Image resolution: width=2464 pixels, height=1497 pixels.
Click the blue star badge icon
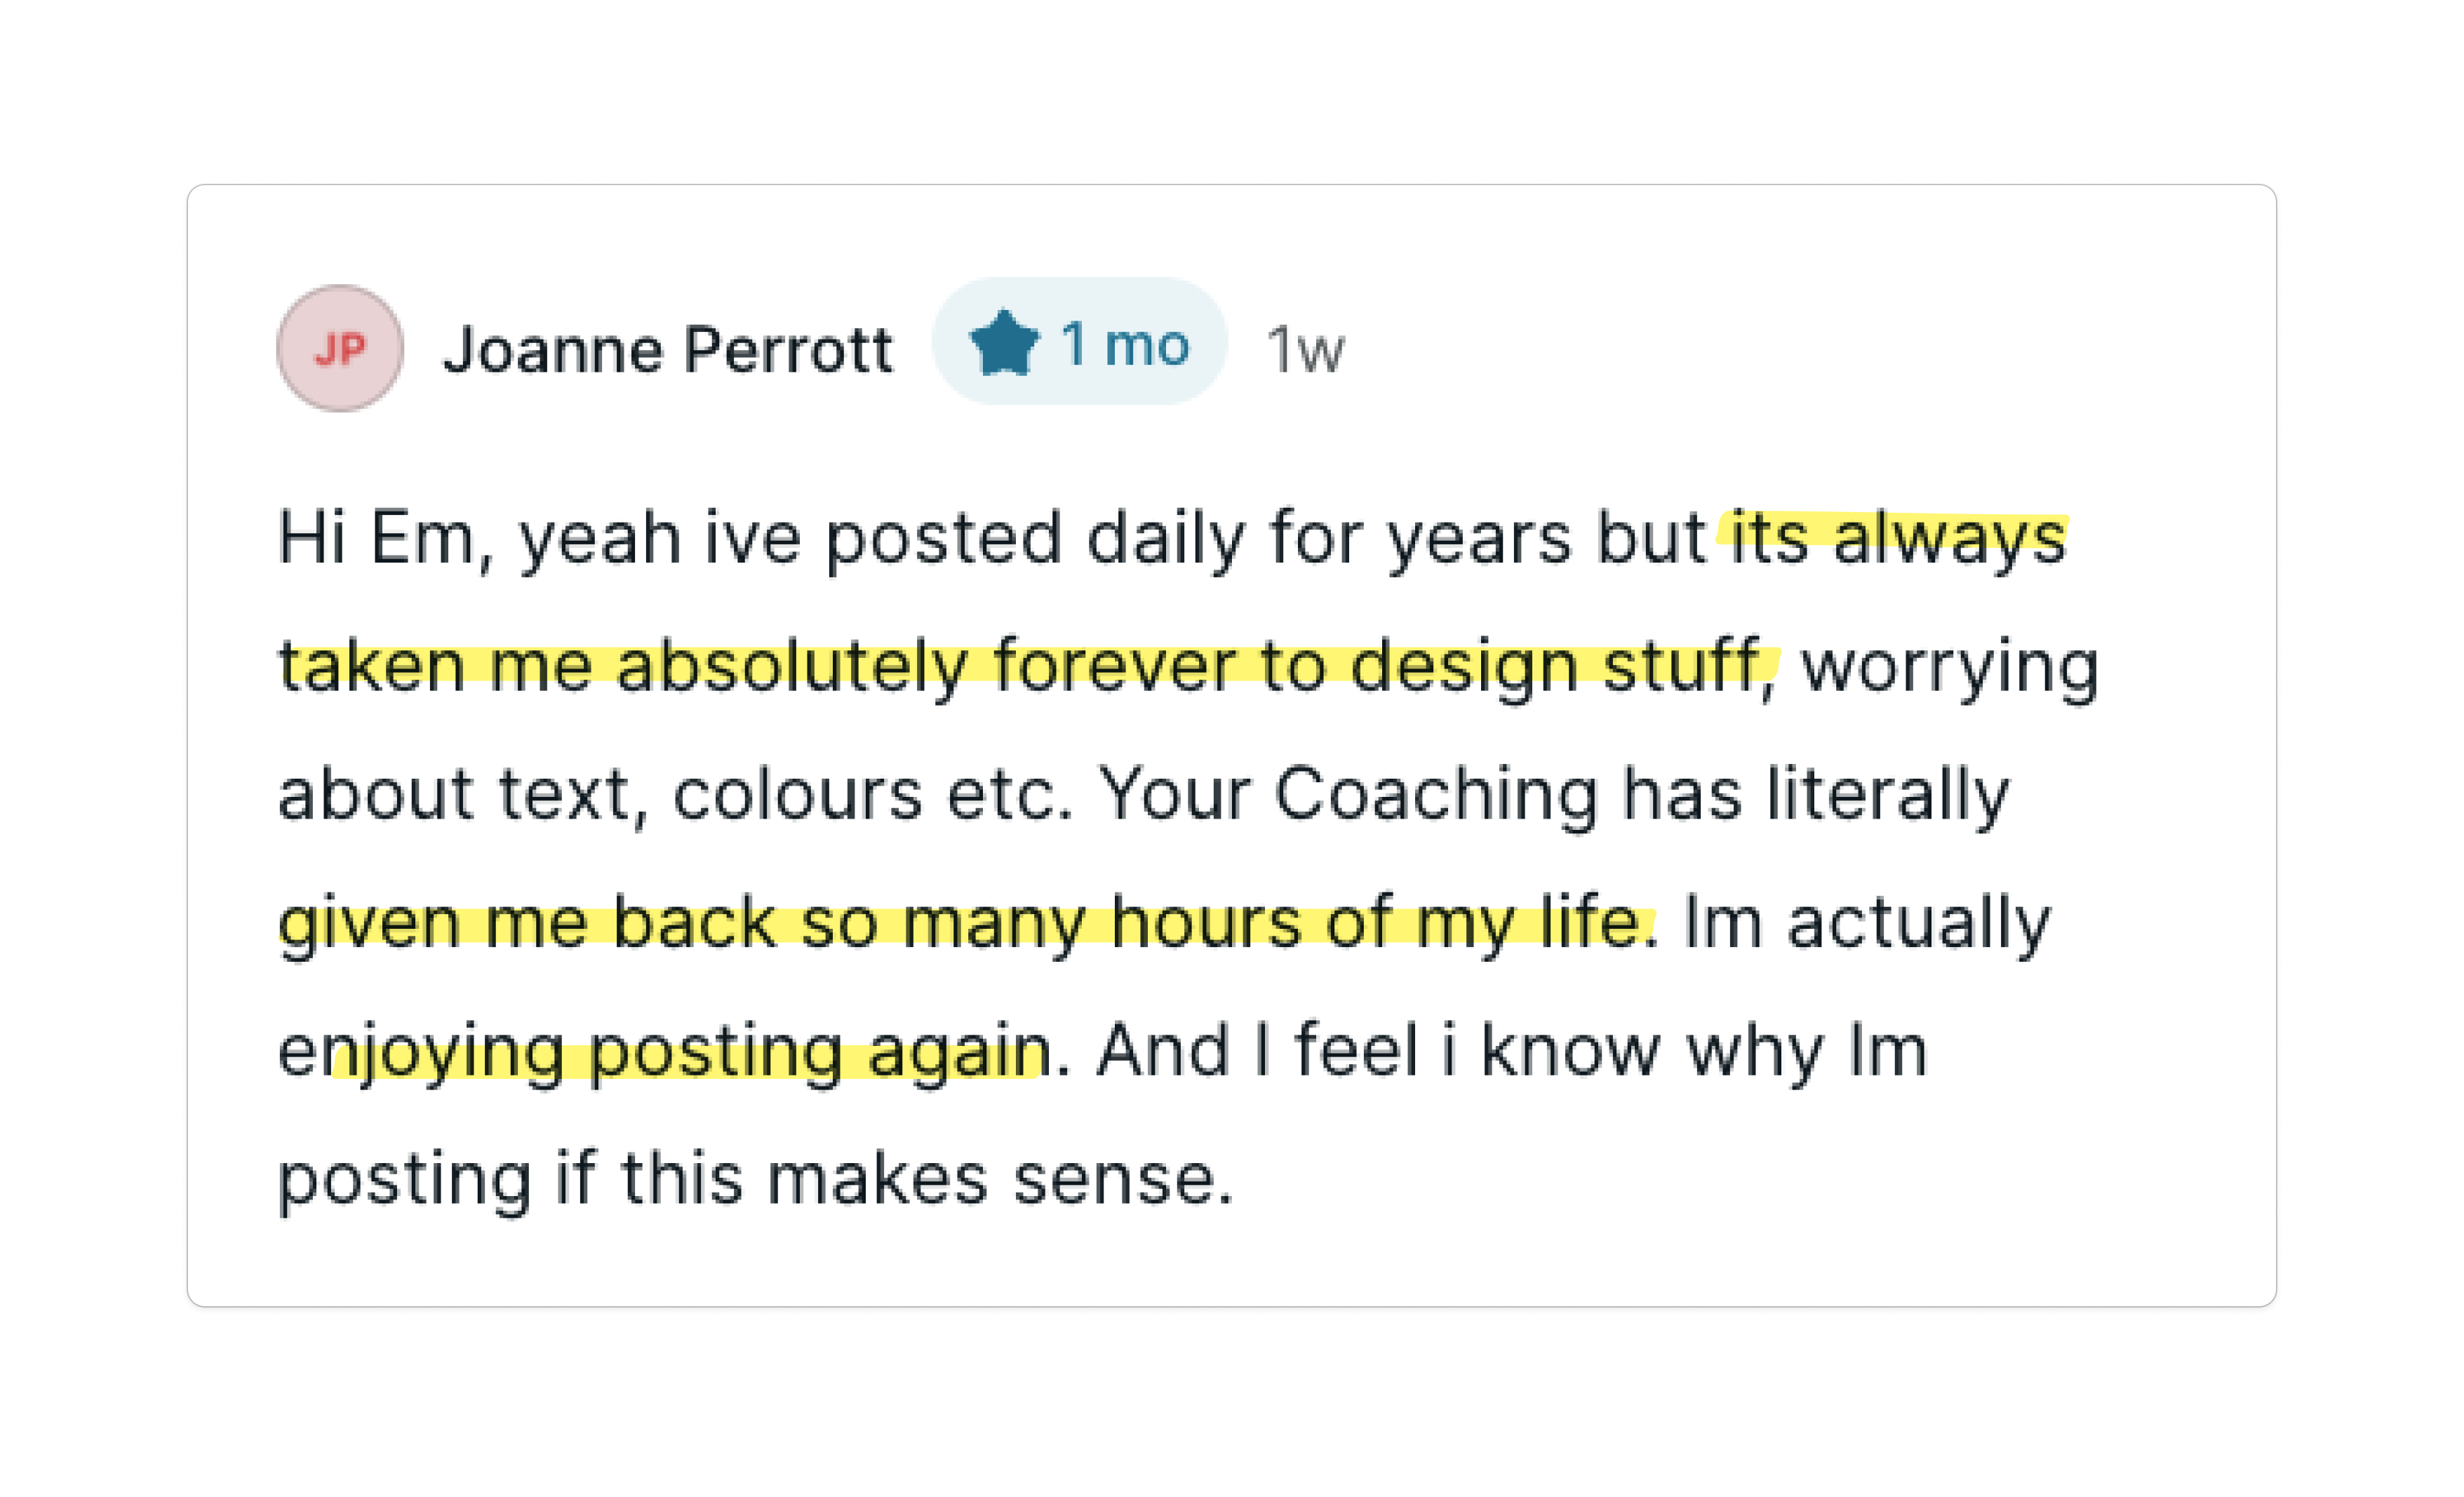click(x=1004, y=344)
